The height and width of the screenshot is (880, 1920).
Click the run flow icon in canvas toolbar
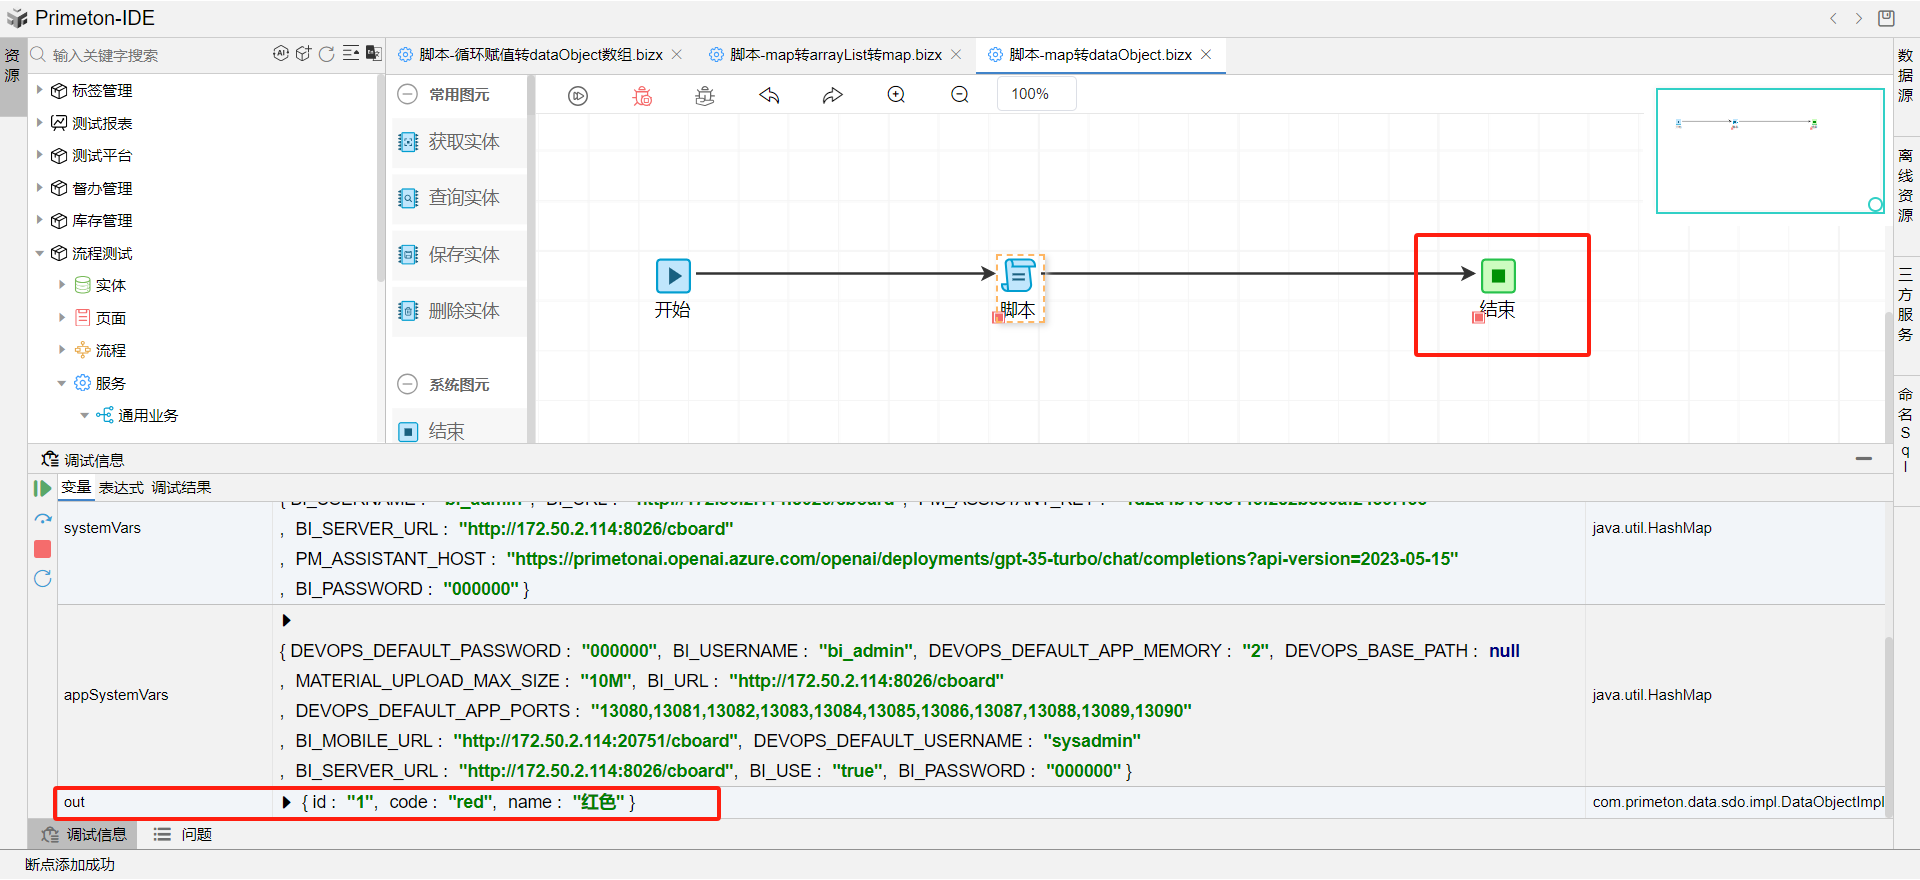[x=578, y=96]
